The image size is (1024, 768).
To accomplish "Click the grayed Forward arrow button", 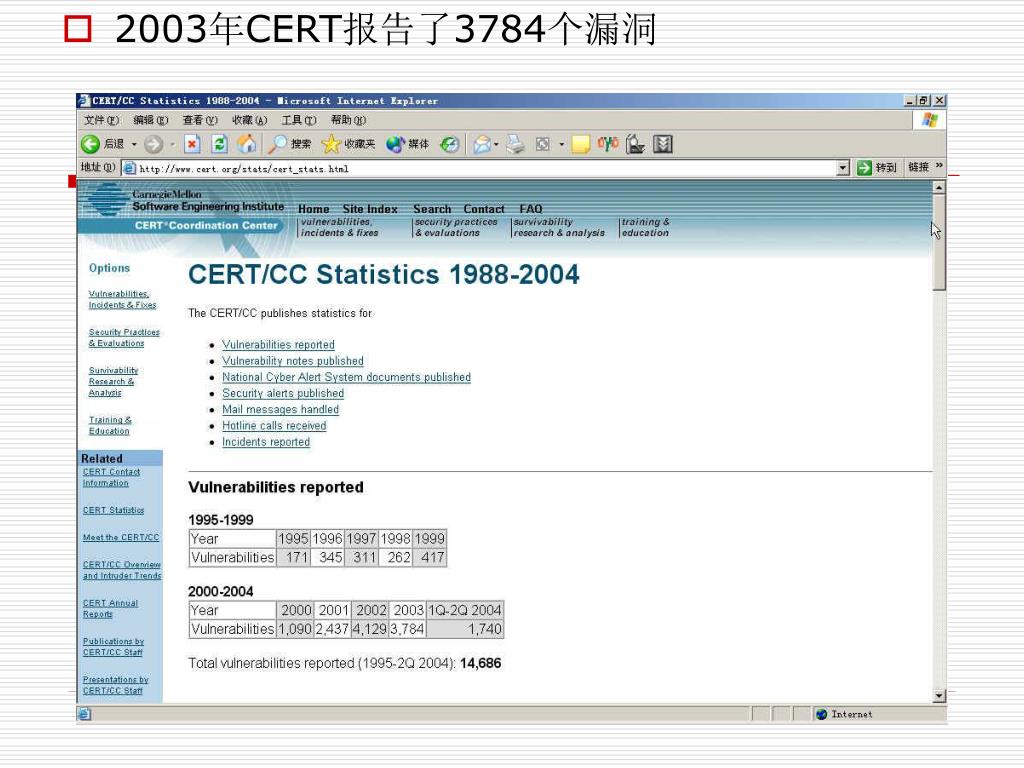I will (153, 144).
